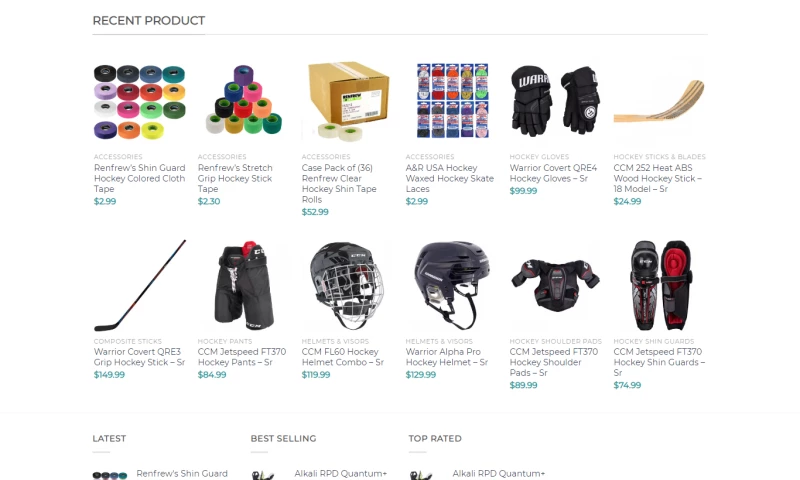Open the A&R USA Hockey Waxed Laces title link
The width and height of the screenshot is (800, 480).
[449, 178]
